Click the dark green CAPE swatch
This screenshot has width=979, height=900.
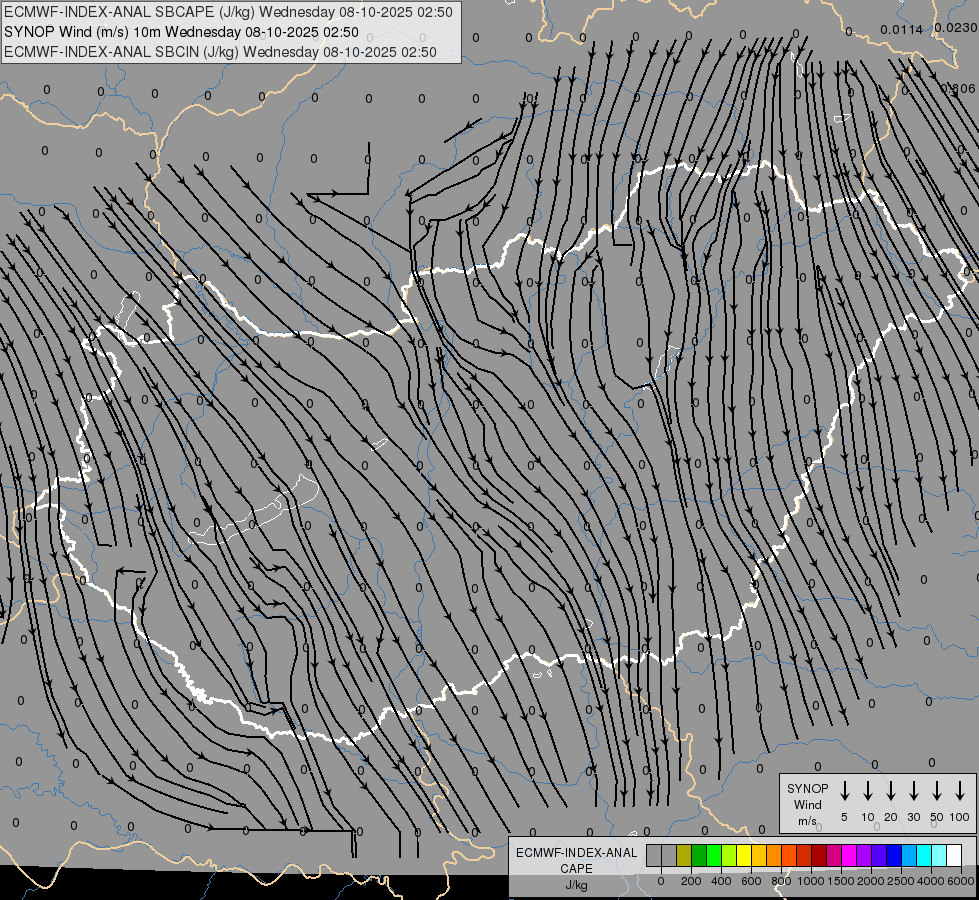click(699, 855)
